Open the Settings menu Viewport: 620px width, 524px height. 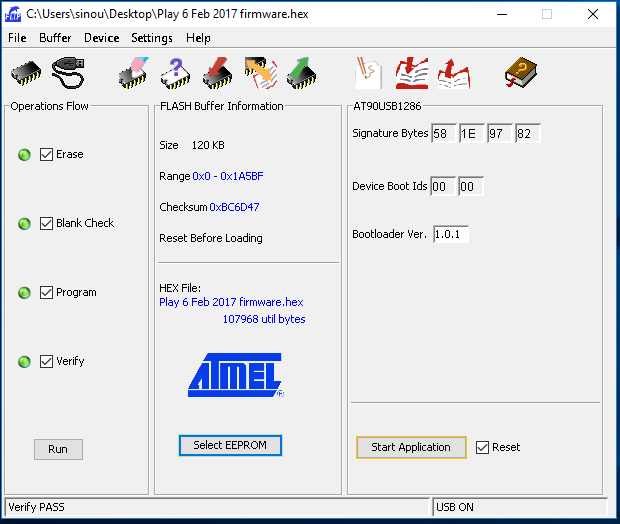(x=152, y=38)
